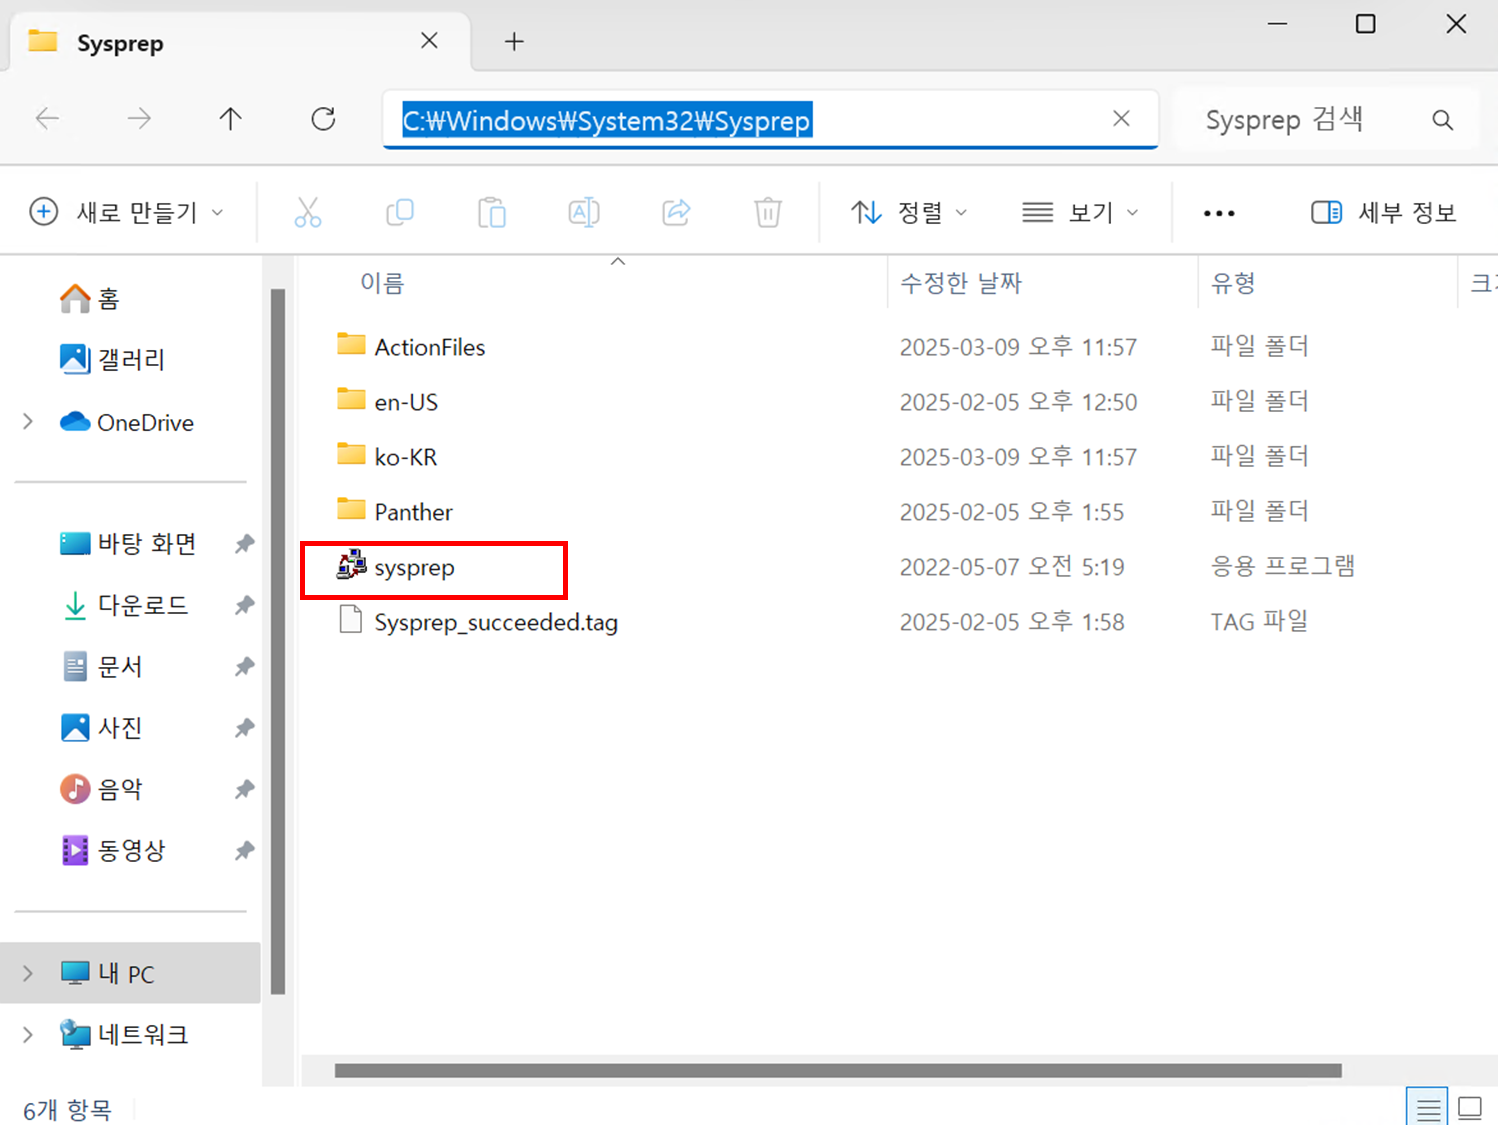Image resolution: width=1498 pixels, height=1125 pixels.
Task: Switch to details list view icon
Action: click(x=1427, y=1108)
